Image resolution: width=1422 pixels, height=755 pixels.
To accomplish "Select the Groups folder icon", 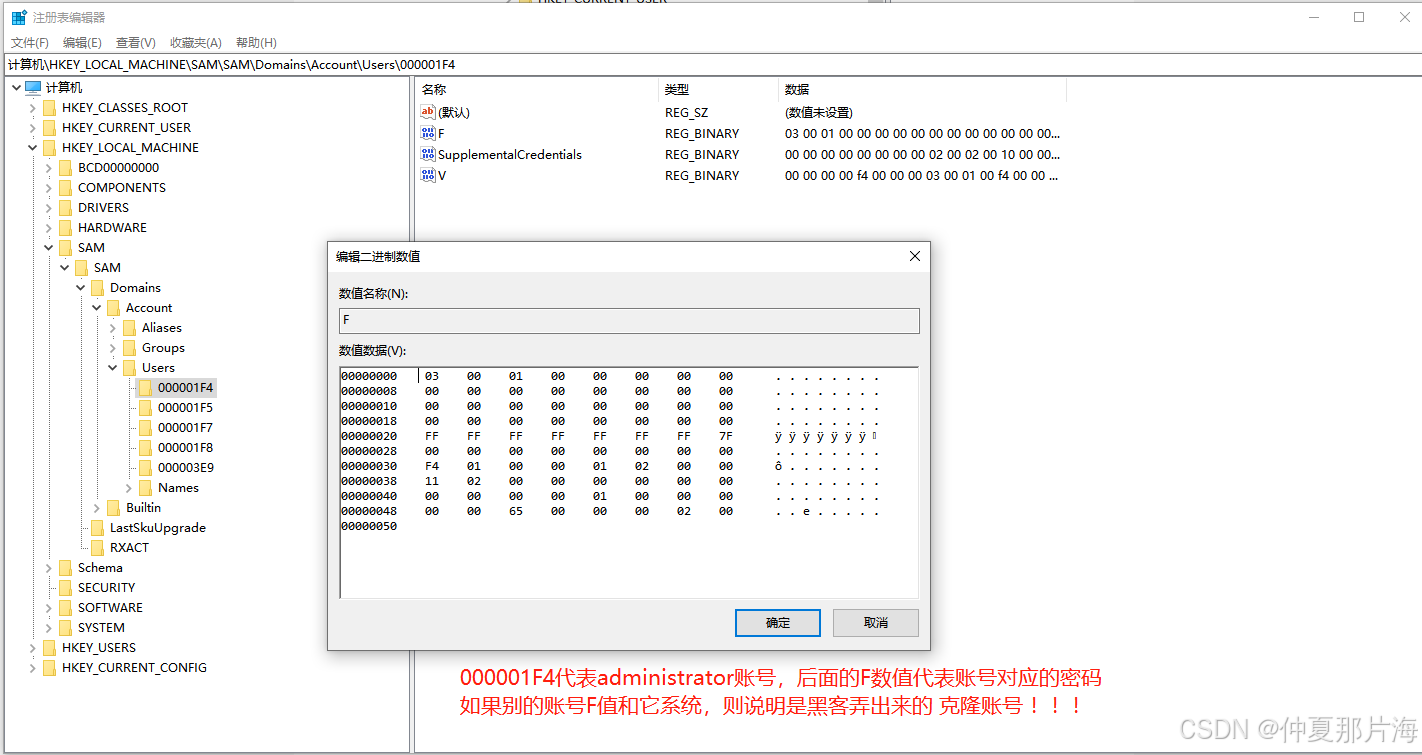I will [x=129, y=347].
